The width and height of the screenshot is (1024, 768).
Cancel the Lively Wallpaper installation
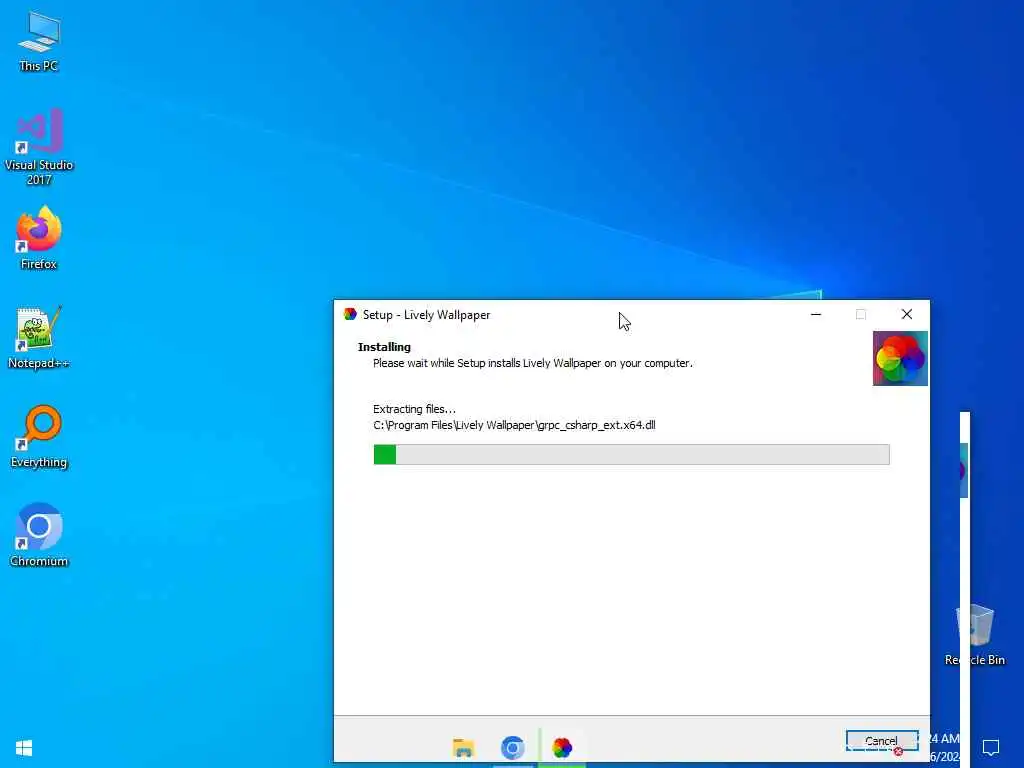[x=882, y=741]
